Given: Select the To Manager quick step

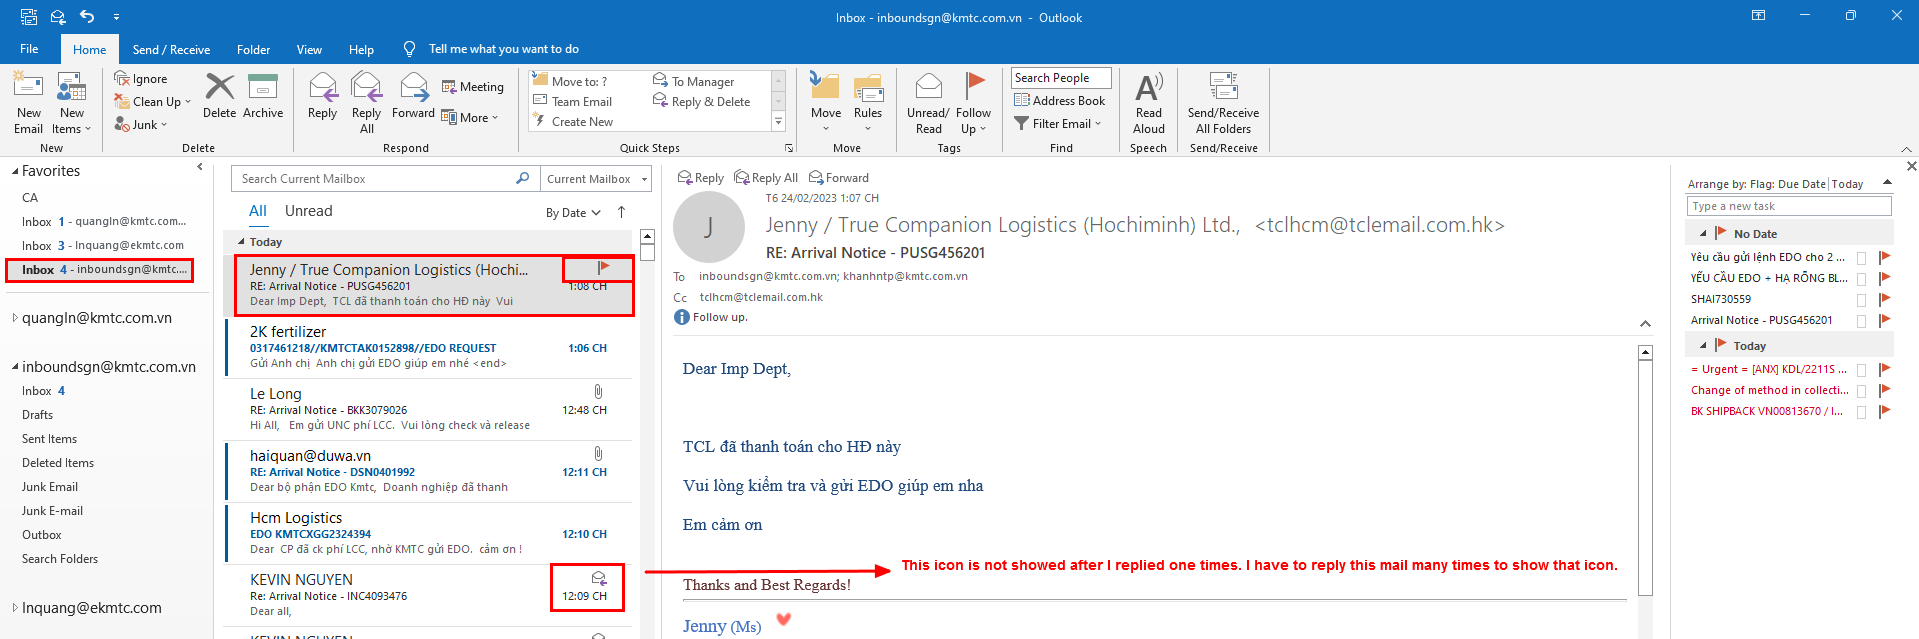Looking at the screenshot, I should pos(694,81).
